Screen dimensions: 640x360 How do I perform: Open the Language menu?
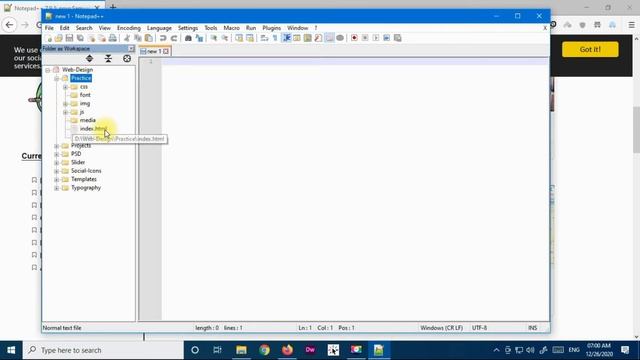coord(159,28)
